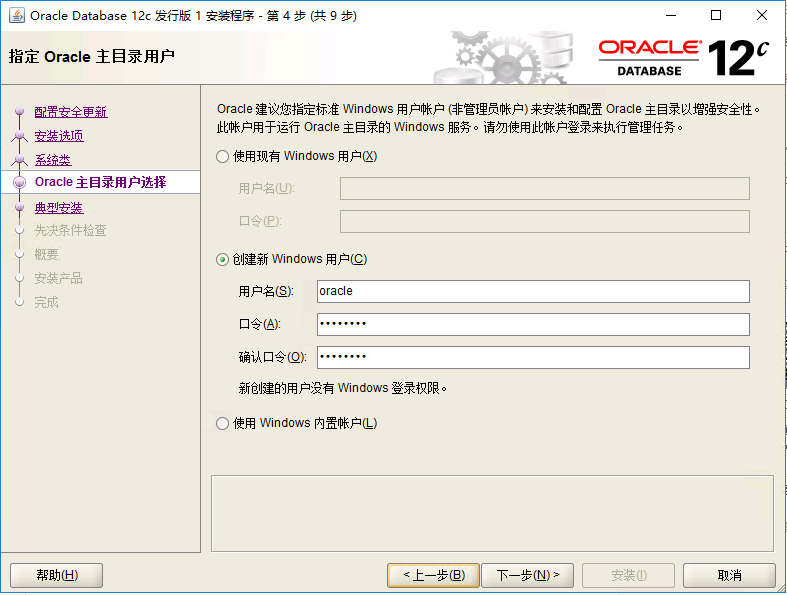Select 使用现有 Windows 用户 radio option

coord(222,157)
